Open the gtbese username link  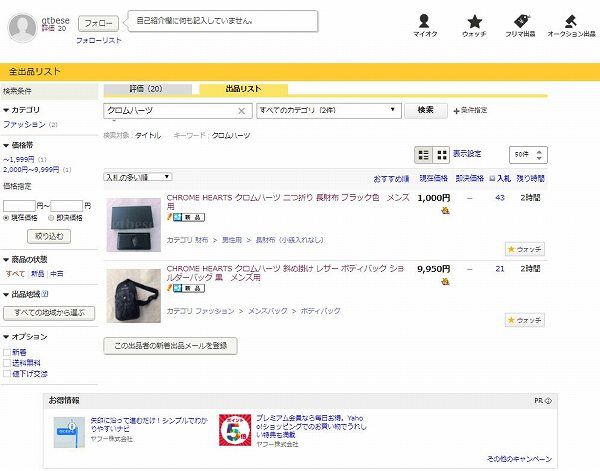click(55, 20)
